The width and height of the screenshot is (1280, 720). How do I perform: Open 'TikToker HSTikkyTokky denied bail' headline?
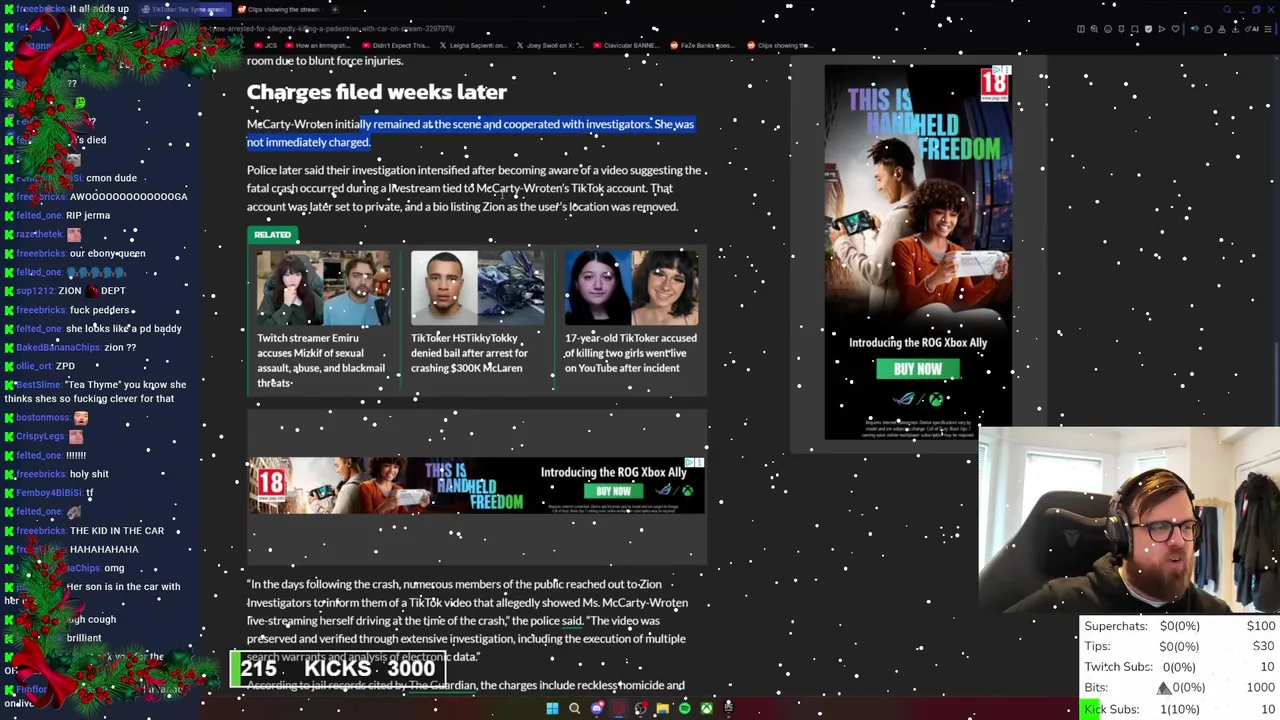pos(469,353)
